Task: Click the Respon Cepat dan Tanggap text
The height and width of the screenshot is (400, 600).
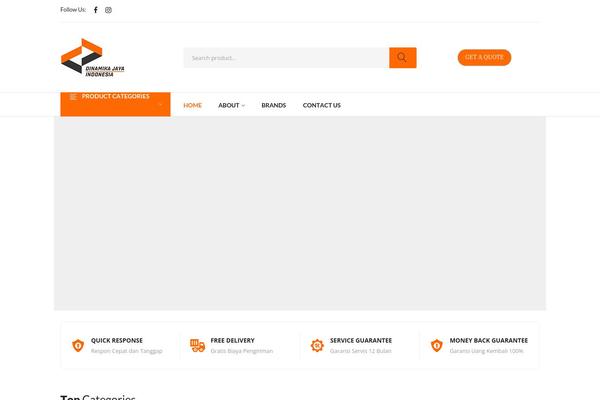Action: click(x=127, y=351)
